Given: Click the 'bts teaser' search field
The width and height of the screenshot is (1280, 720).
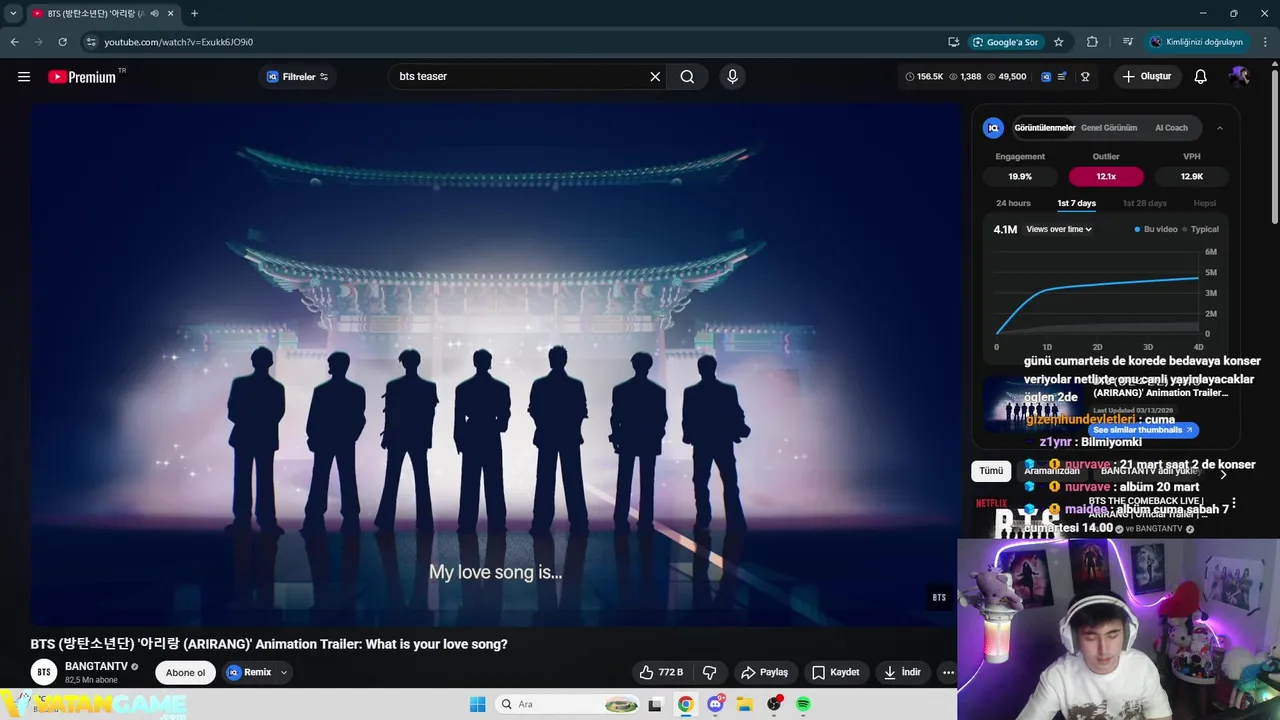Looking at the screenshot, I should coord(520,77).
